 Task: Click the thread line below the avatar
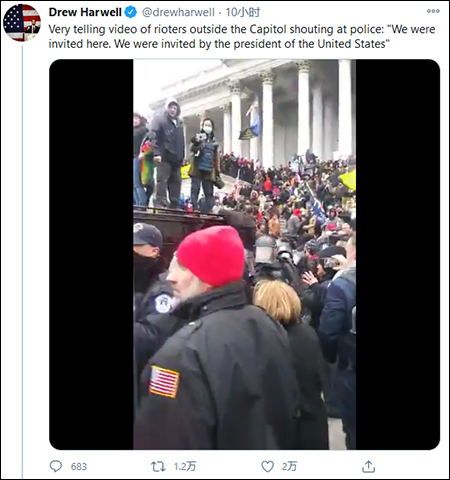point(22,262)
